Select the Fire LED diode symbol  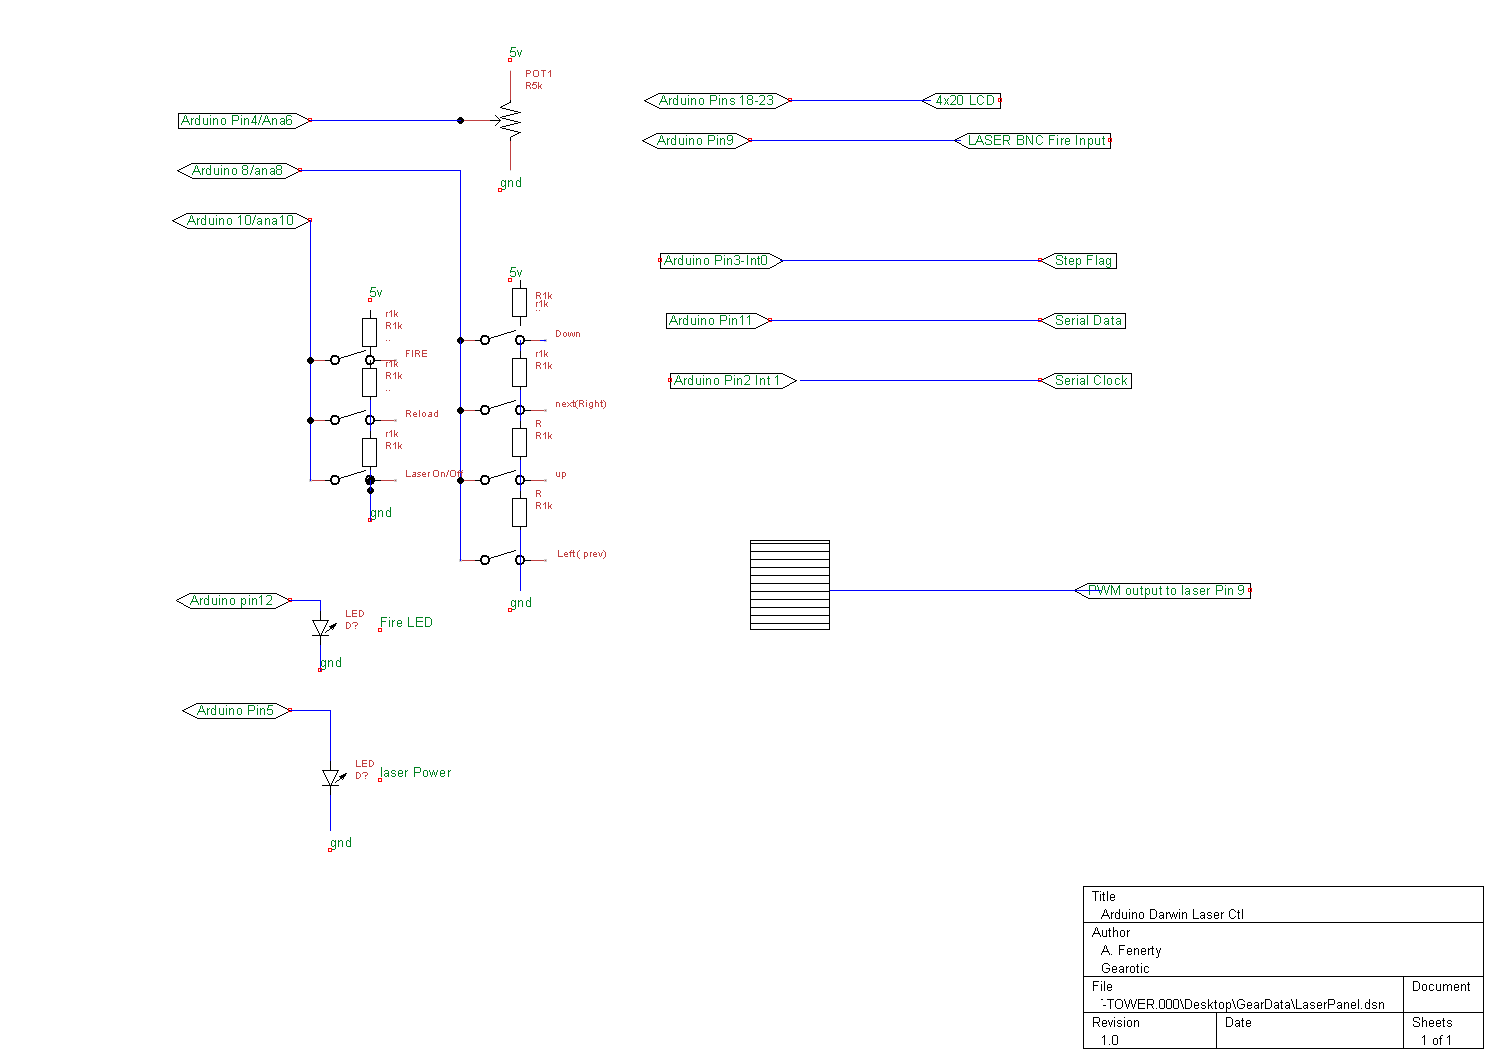click(x=321, y=628)
